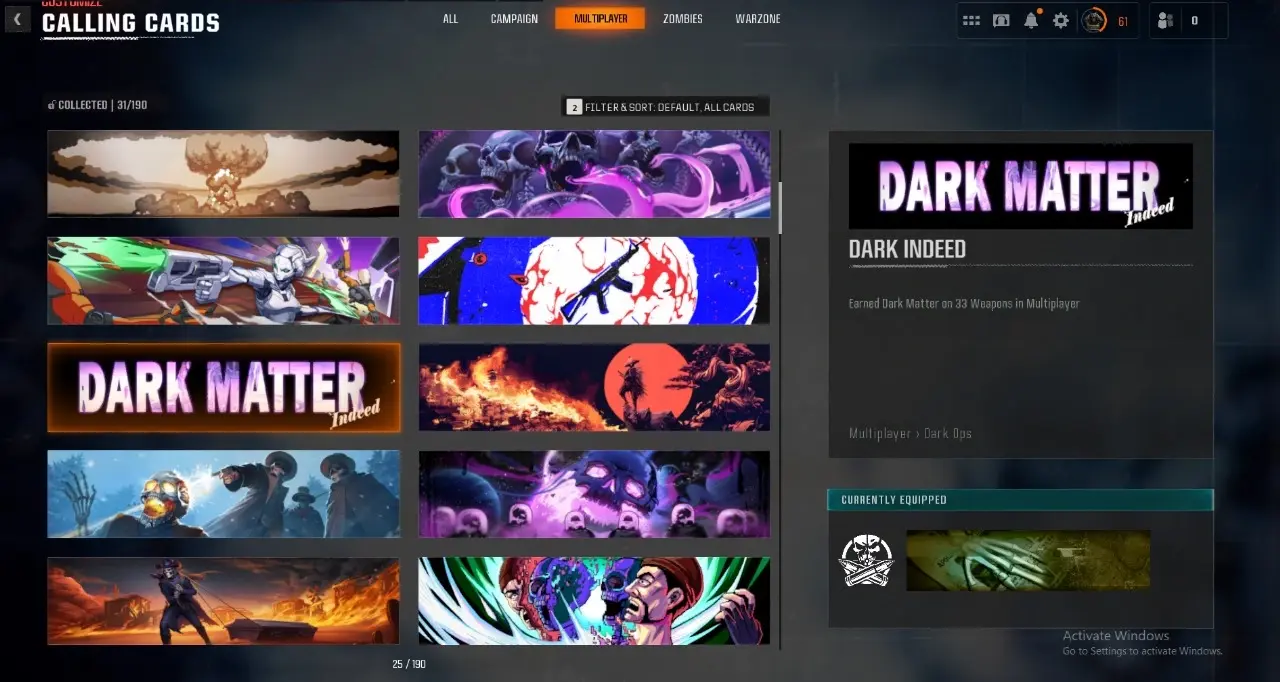Click the Dark Indeed title text
Viewport: 1280px width, 682px height.
[x=907, y=249]
